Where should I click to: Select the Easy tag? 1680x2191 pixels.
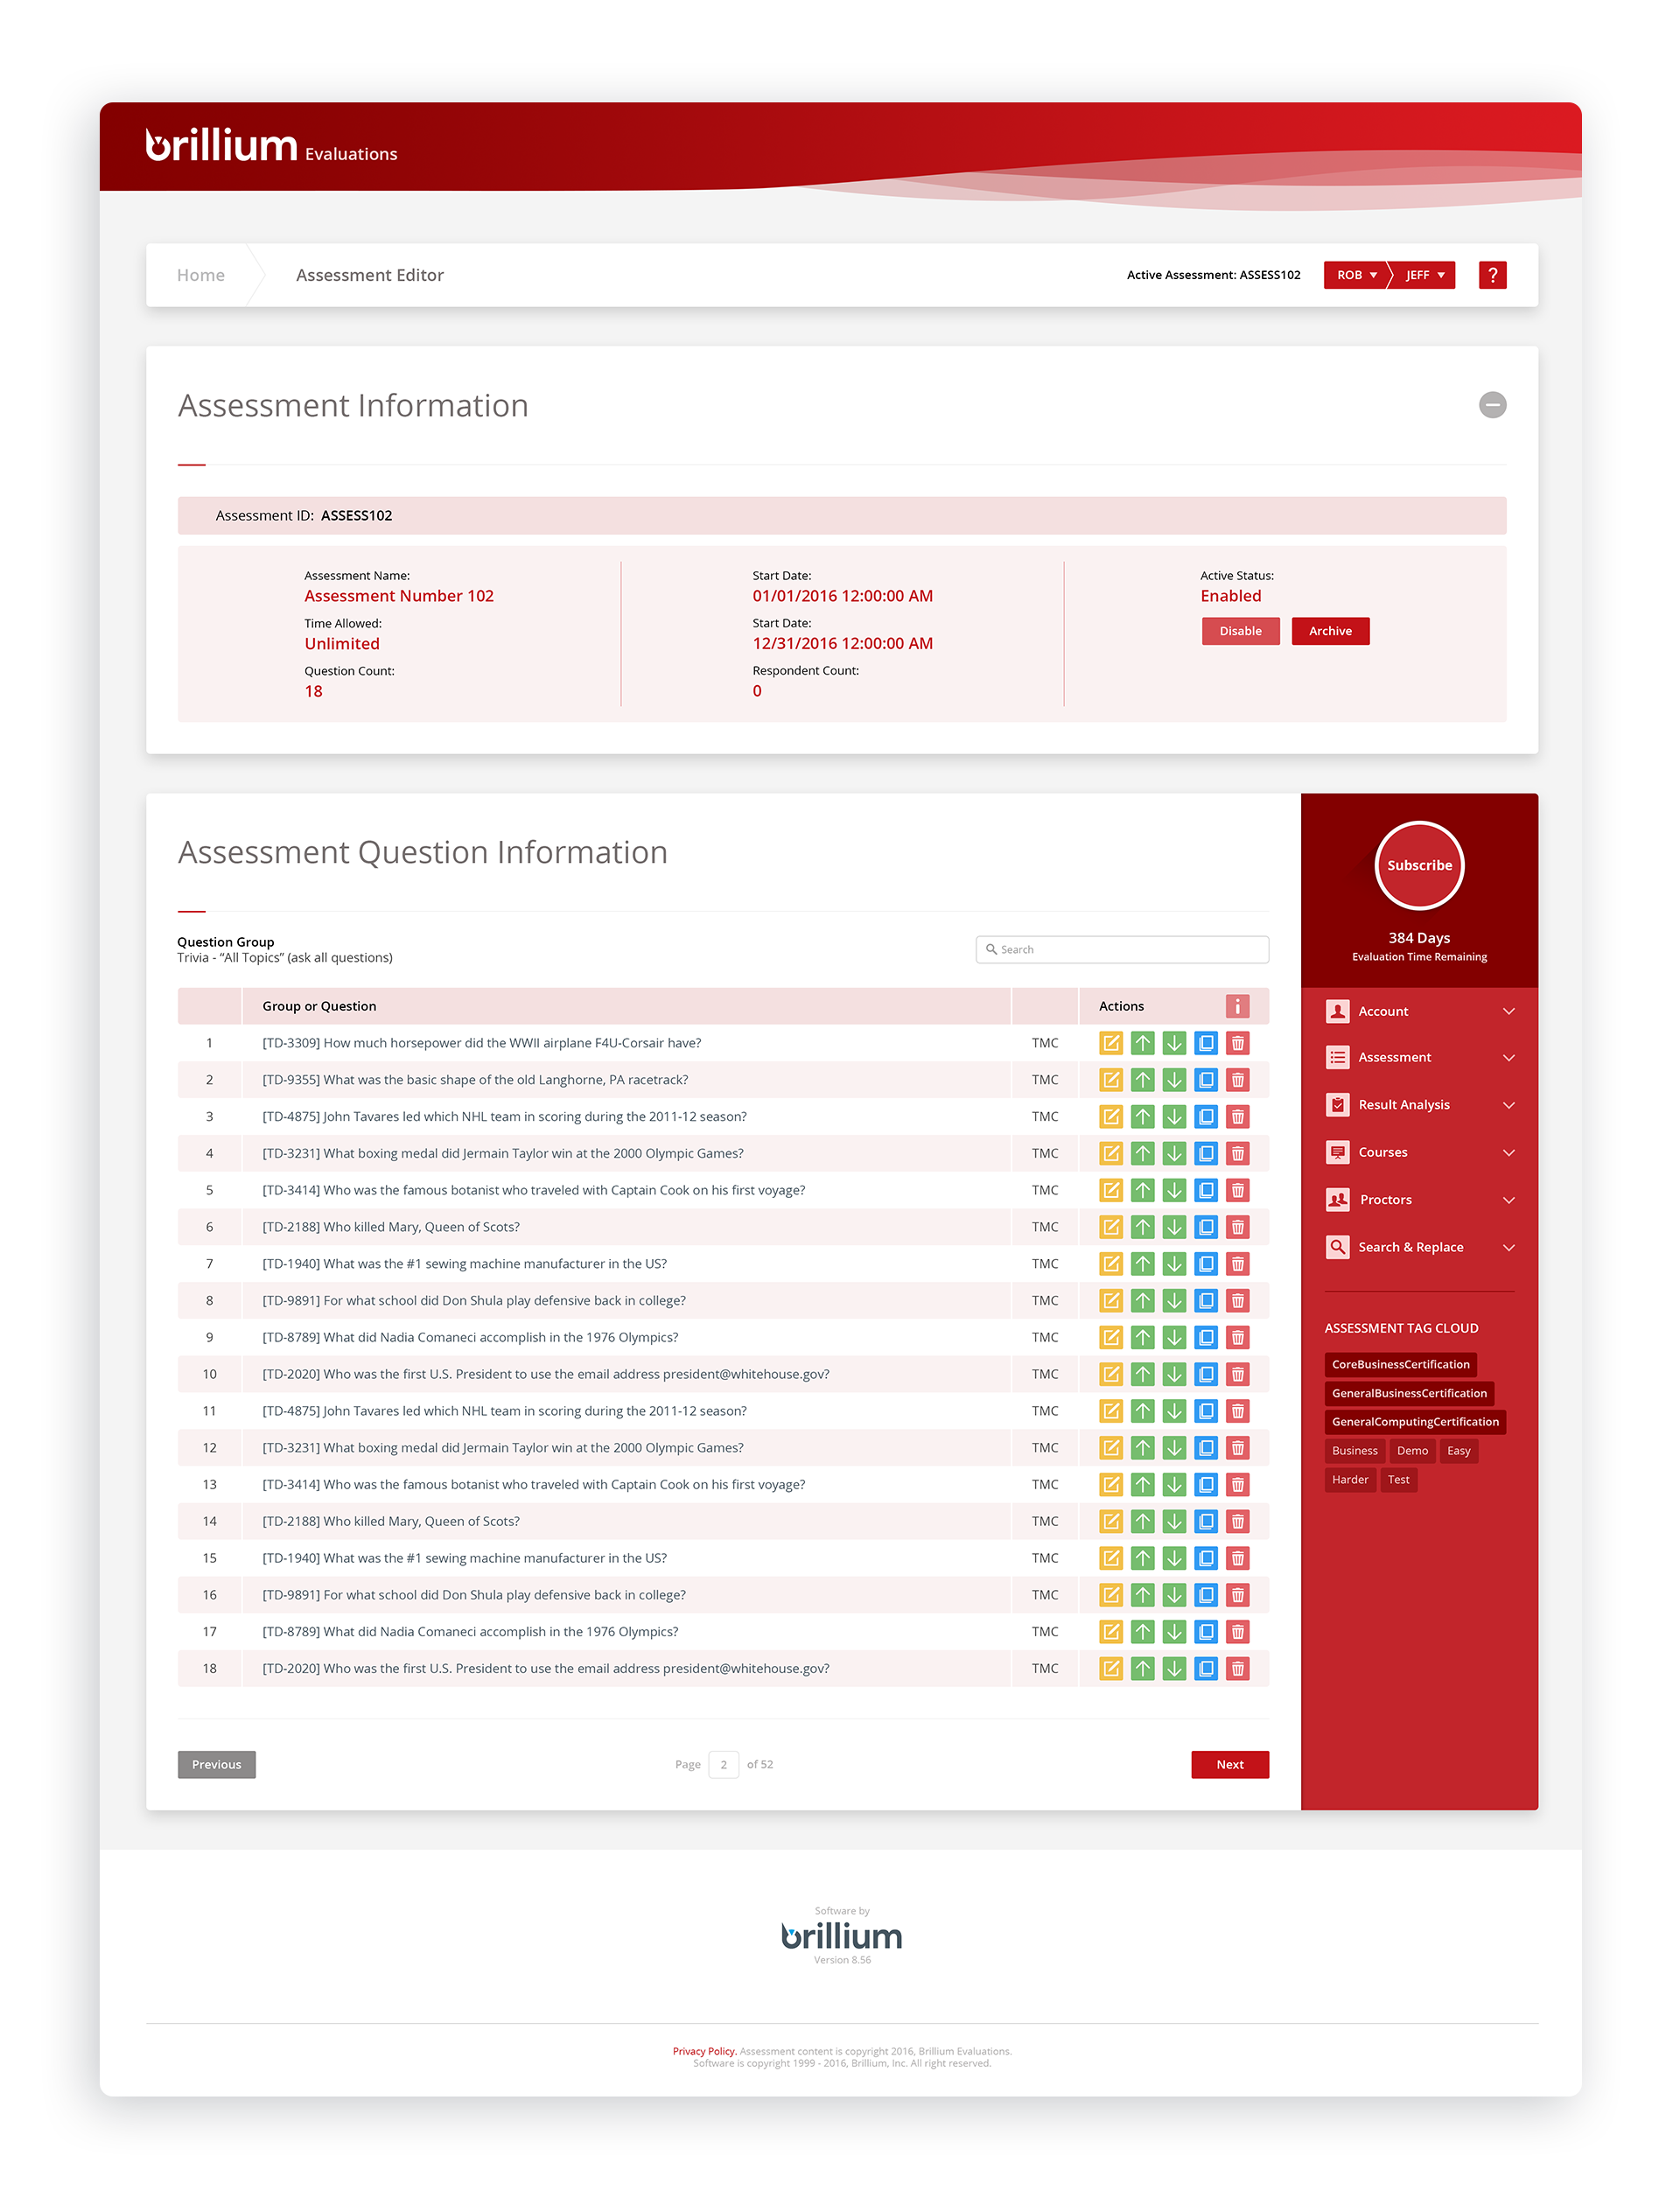(x=1458, y=1451)
